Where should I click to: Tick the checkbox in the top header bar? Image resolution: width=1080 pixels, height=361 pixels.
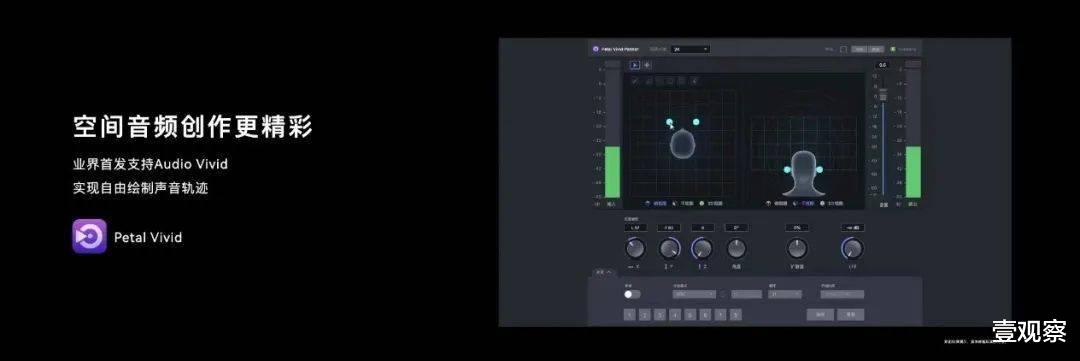coord(844,49)
